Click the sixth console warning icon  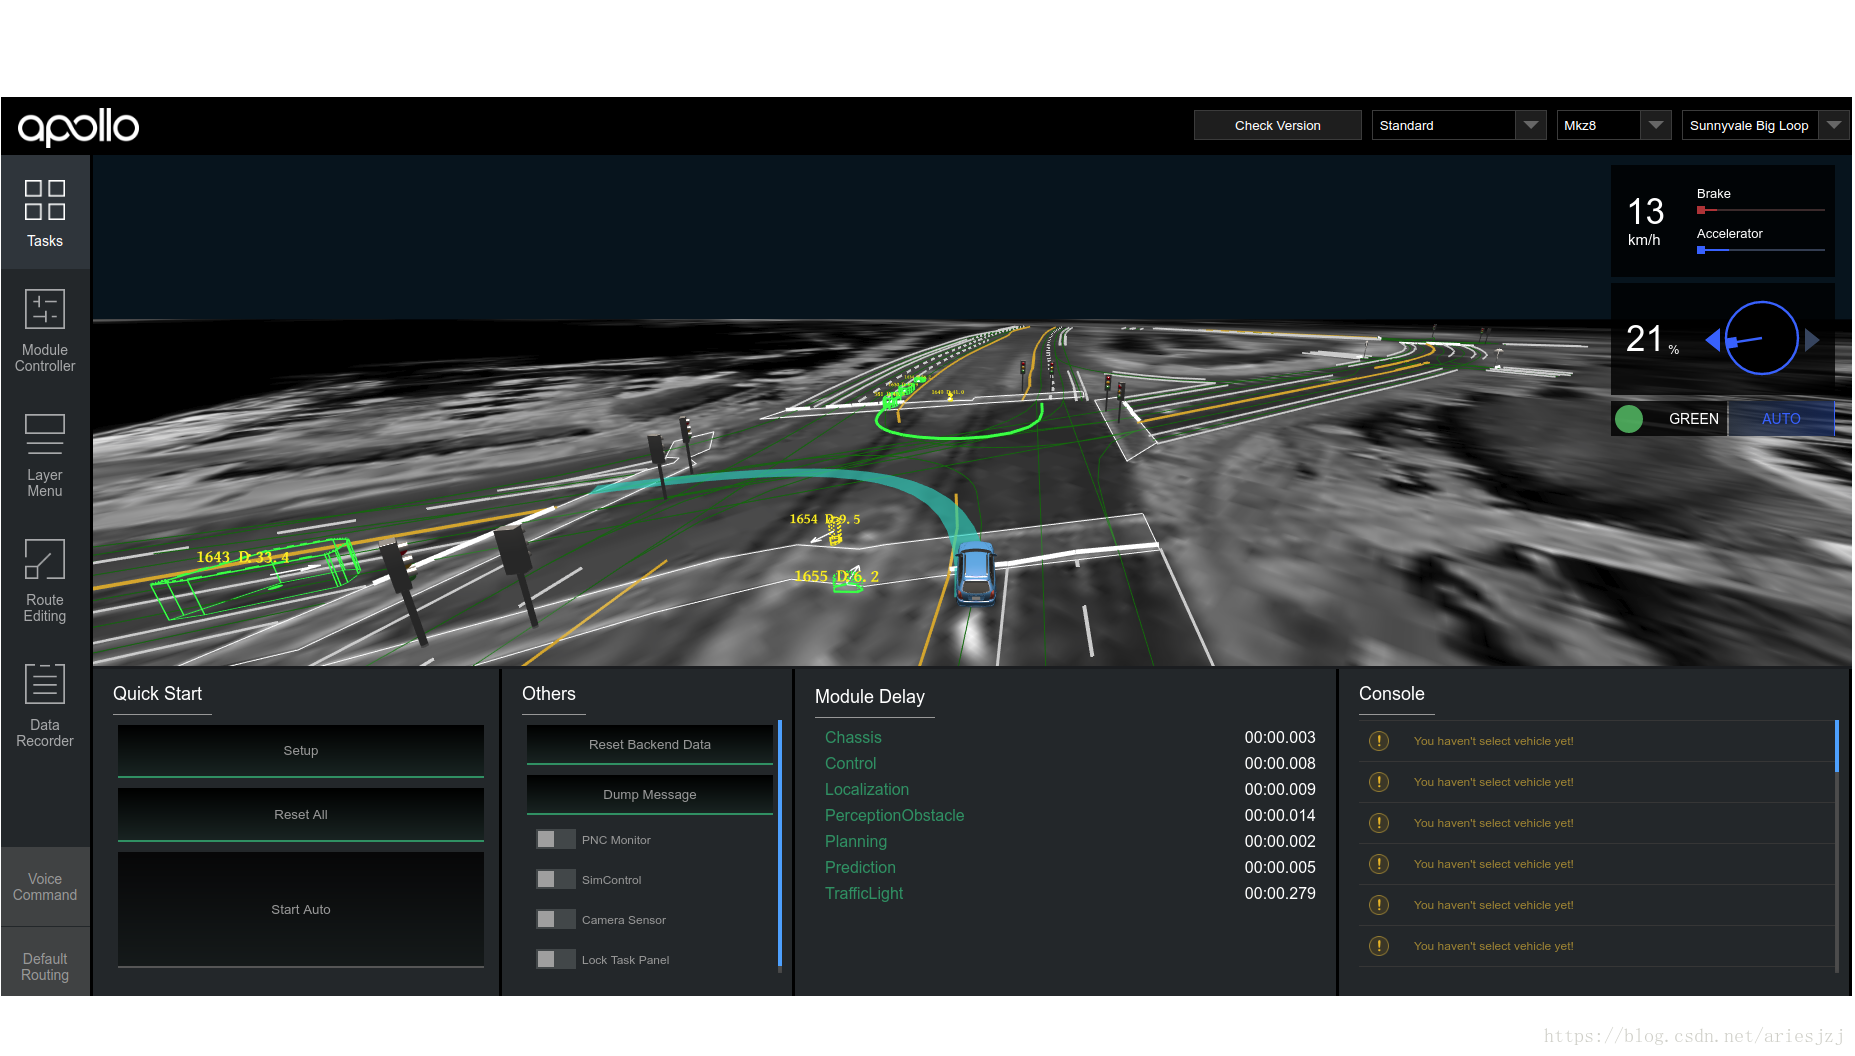click(x=1379, y=946)
